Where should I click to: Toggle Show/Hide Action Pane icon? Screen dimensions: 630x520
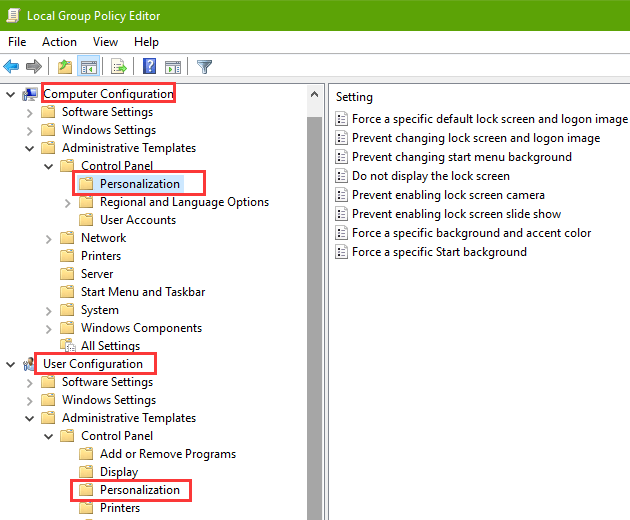coord(173,66)
